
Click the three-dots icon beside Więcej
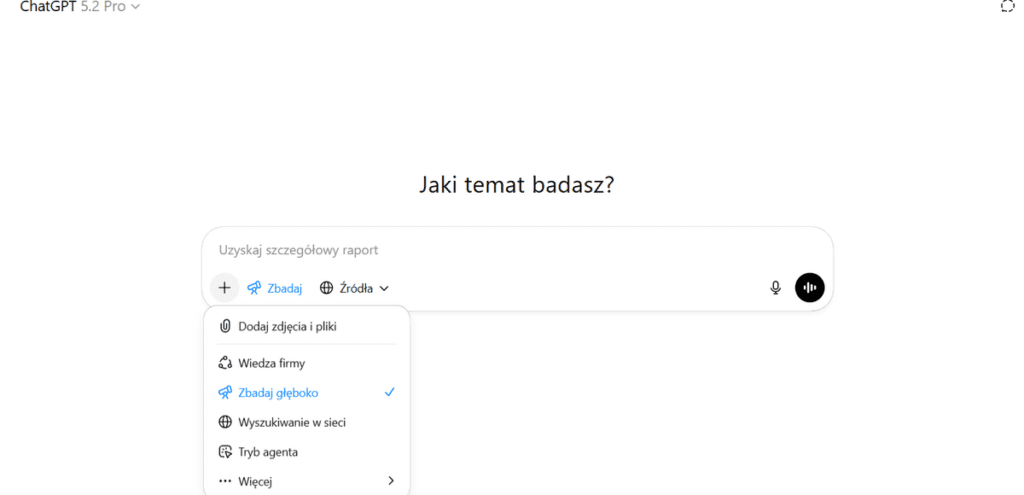coord(225,481)
